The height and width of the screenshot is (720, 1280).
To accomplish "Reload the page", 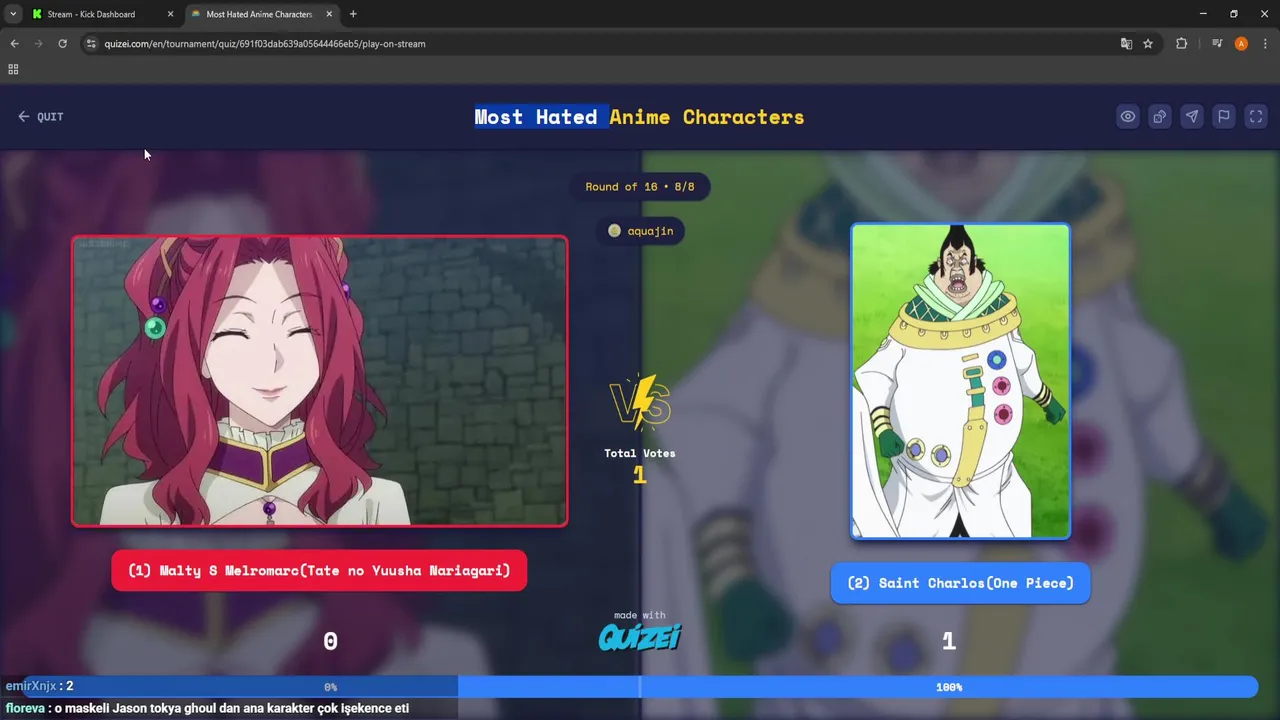I will pyautogui.click(x=62, y=44).
